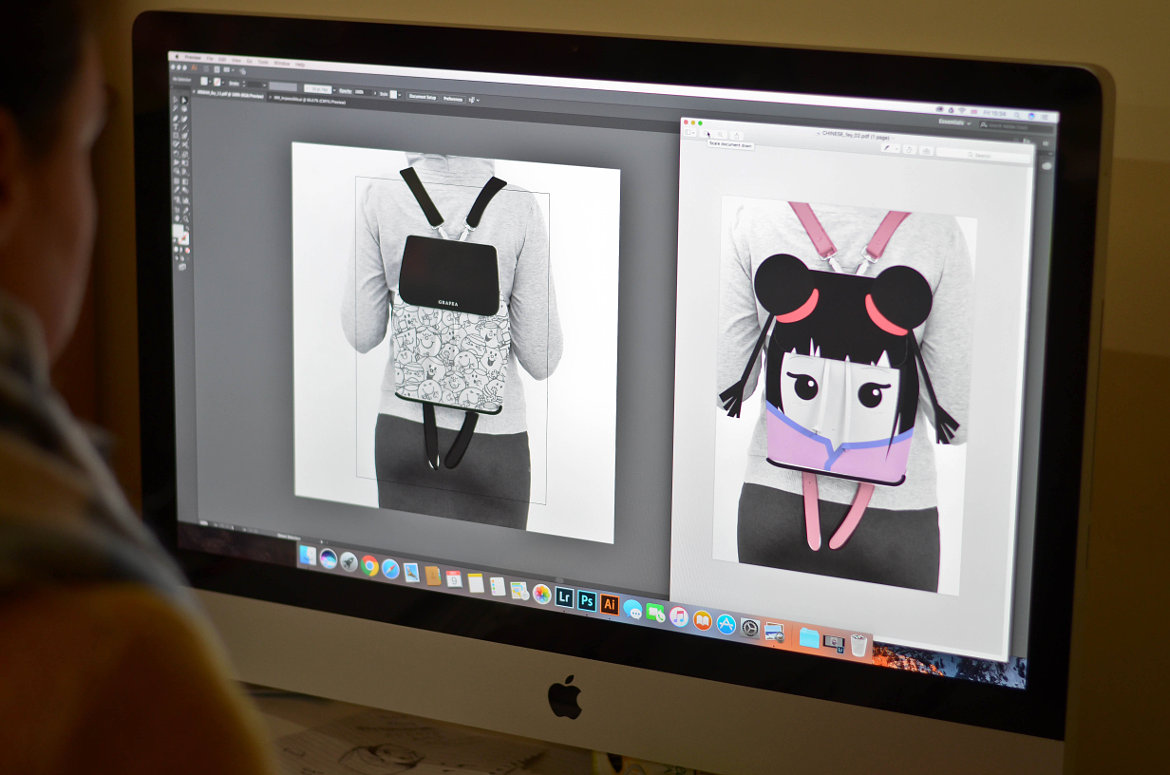Click the zoom in button in Preview toolbar
This screenshot has width=1170, height=775.
(x=721, y=135)
